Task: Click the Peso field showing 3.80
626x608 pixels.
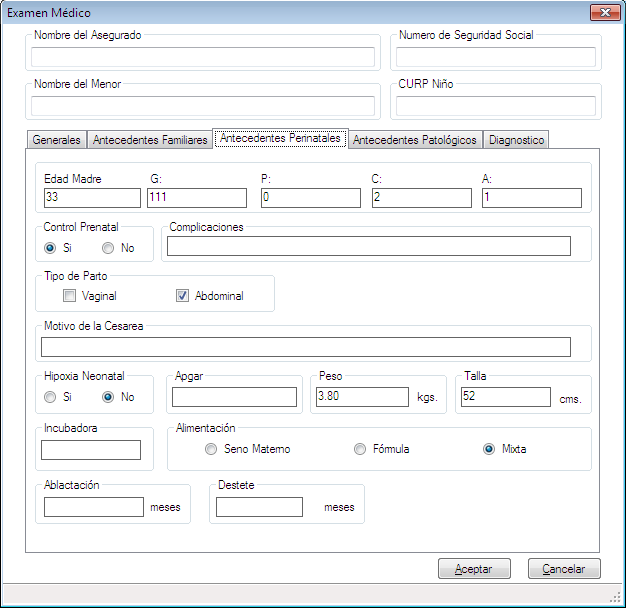Action: click(x=362, y=397)
